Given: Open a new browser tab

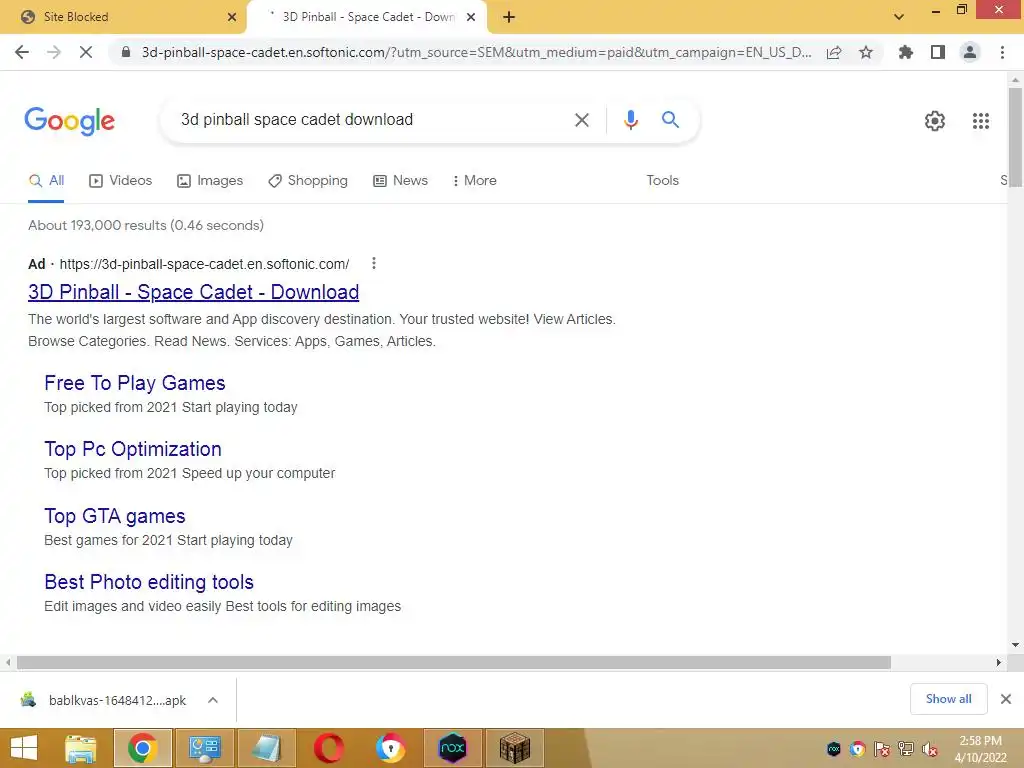Looking at the screenshot, I should (509, 17).
